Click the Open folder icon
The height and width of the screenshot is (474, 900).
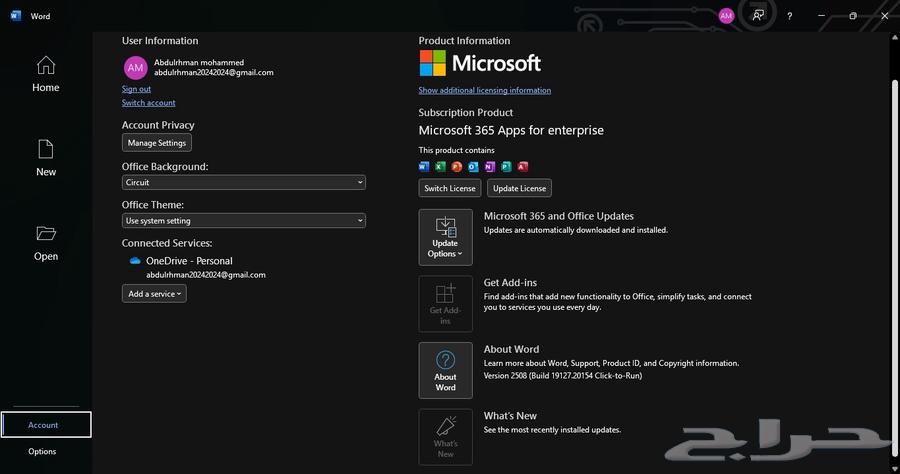pyautogui.click(x=46, y=234)
